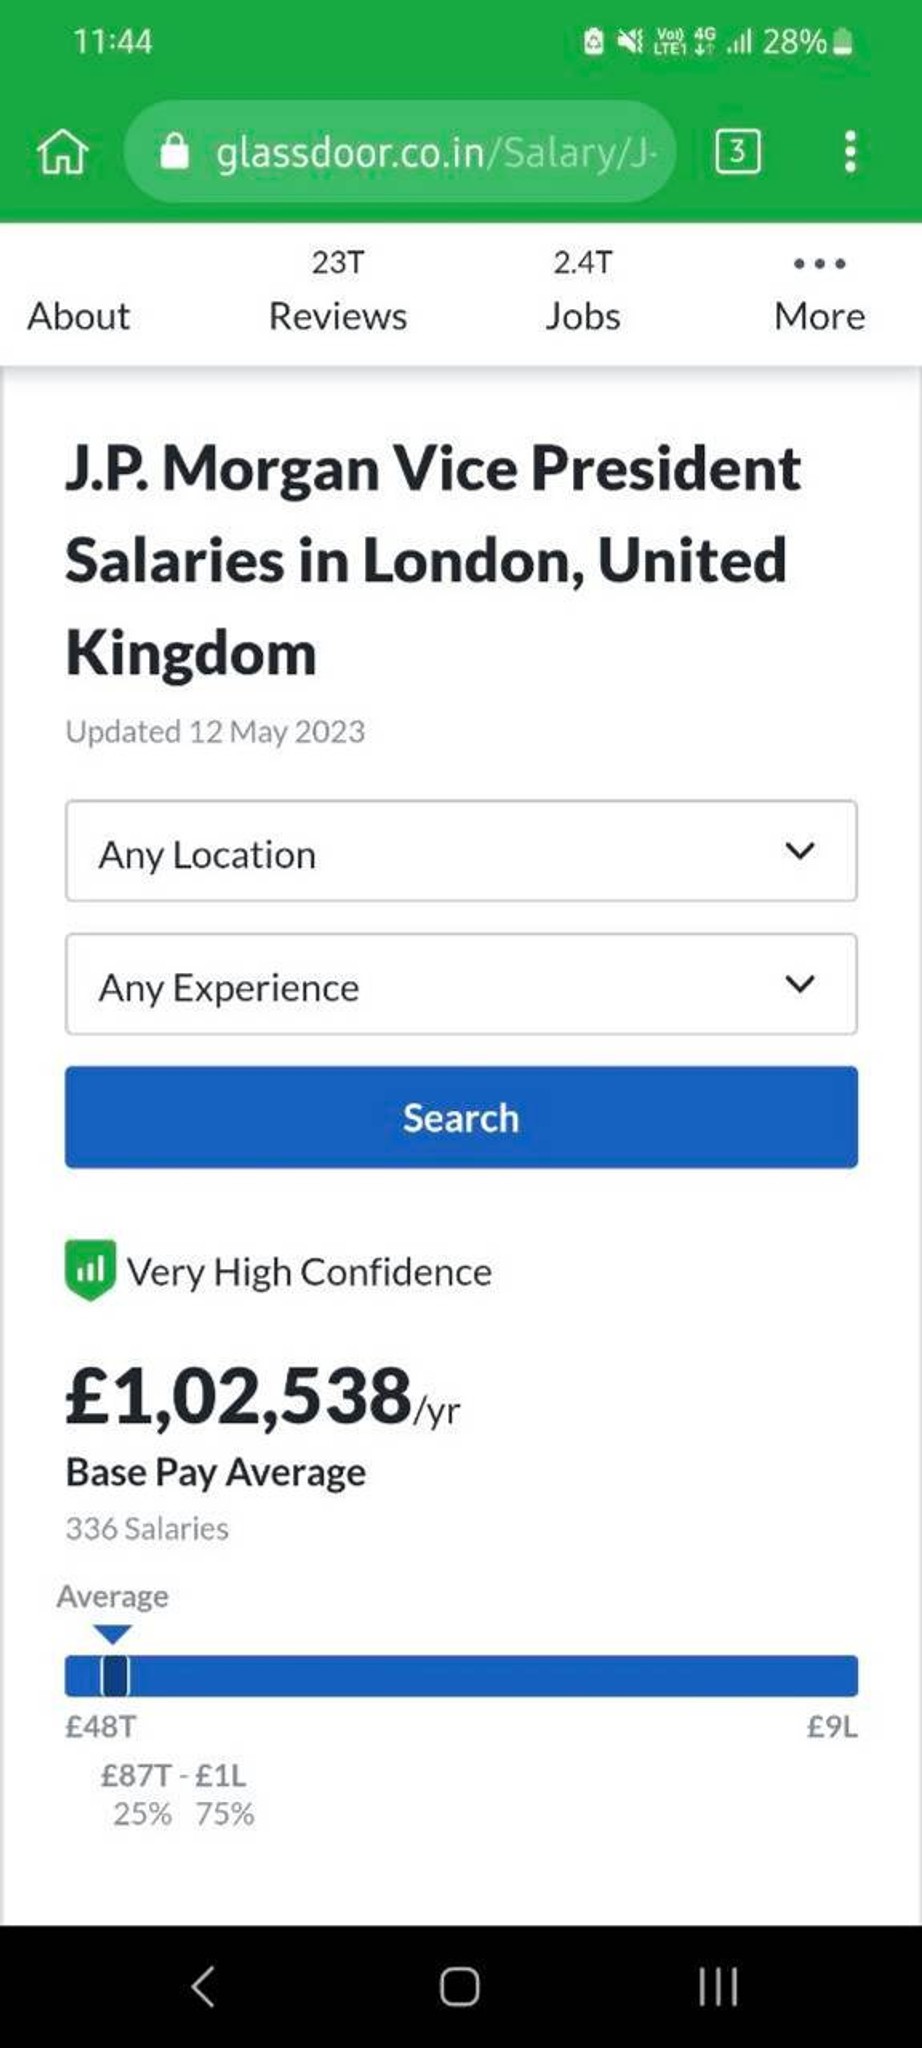The height and width of the screenshot is (2048, 922).
Task: Tap the salary range bar average marker
Action: [114, 1675]
